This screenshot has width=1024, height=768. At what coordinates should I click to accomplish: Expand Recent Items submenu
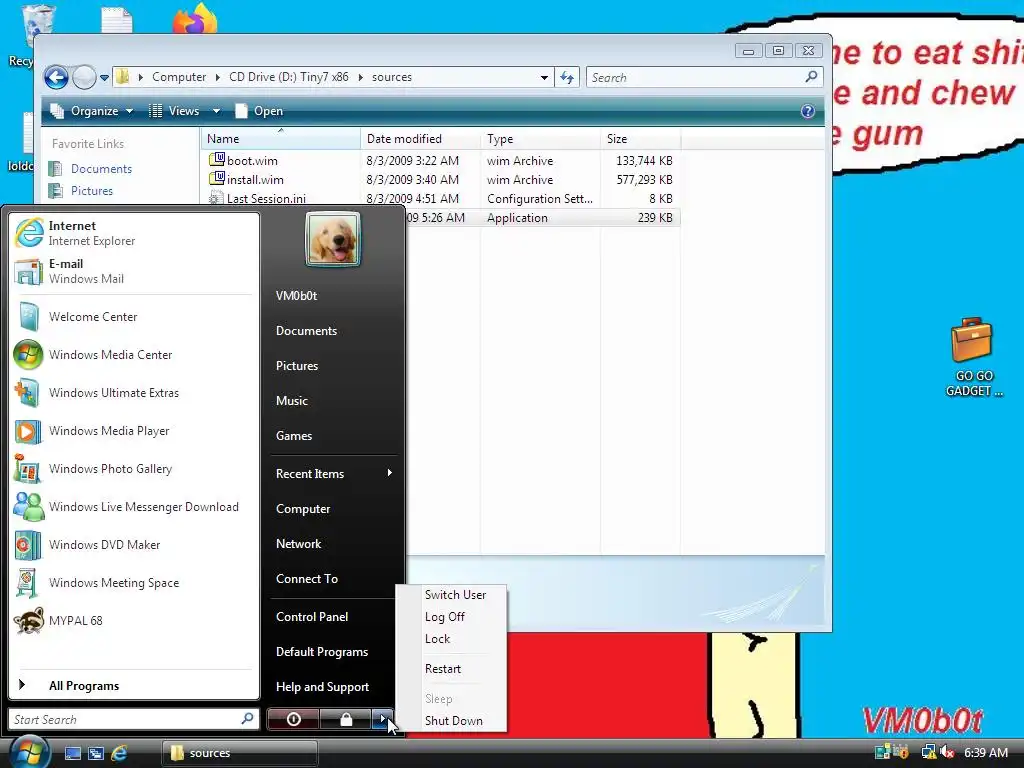(x=334, y=473)
